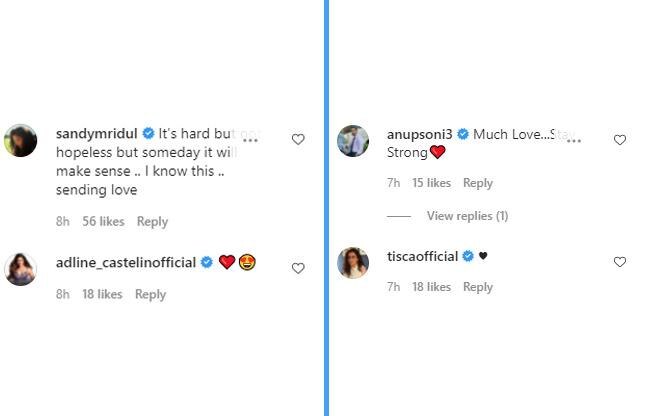The image size is (650, 416).
Task: Like anupsoni3's comment with the heart
Action: click(619, 140)
